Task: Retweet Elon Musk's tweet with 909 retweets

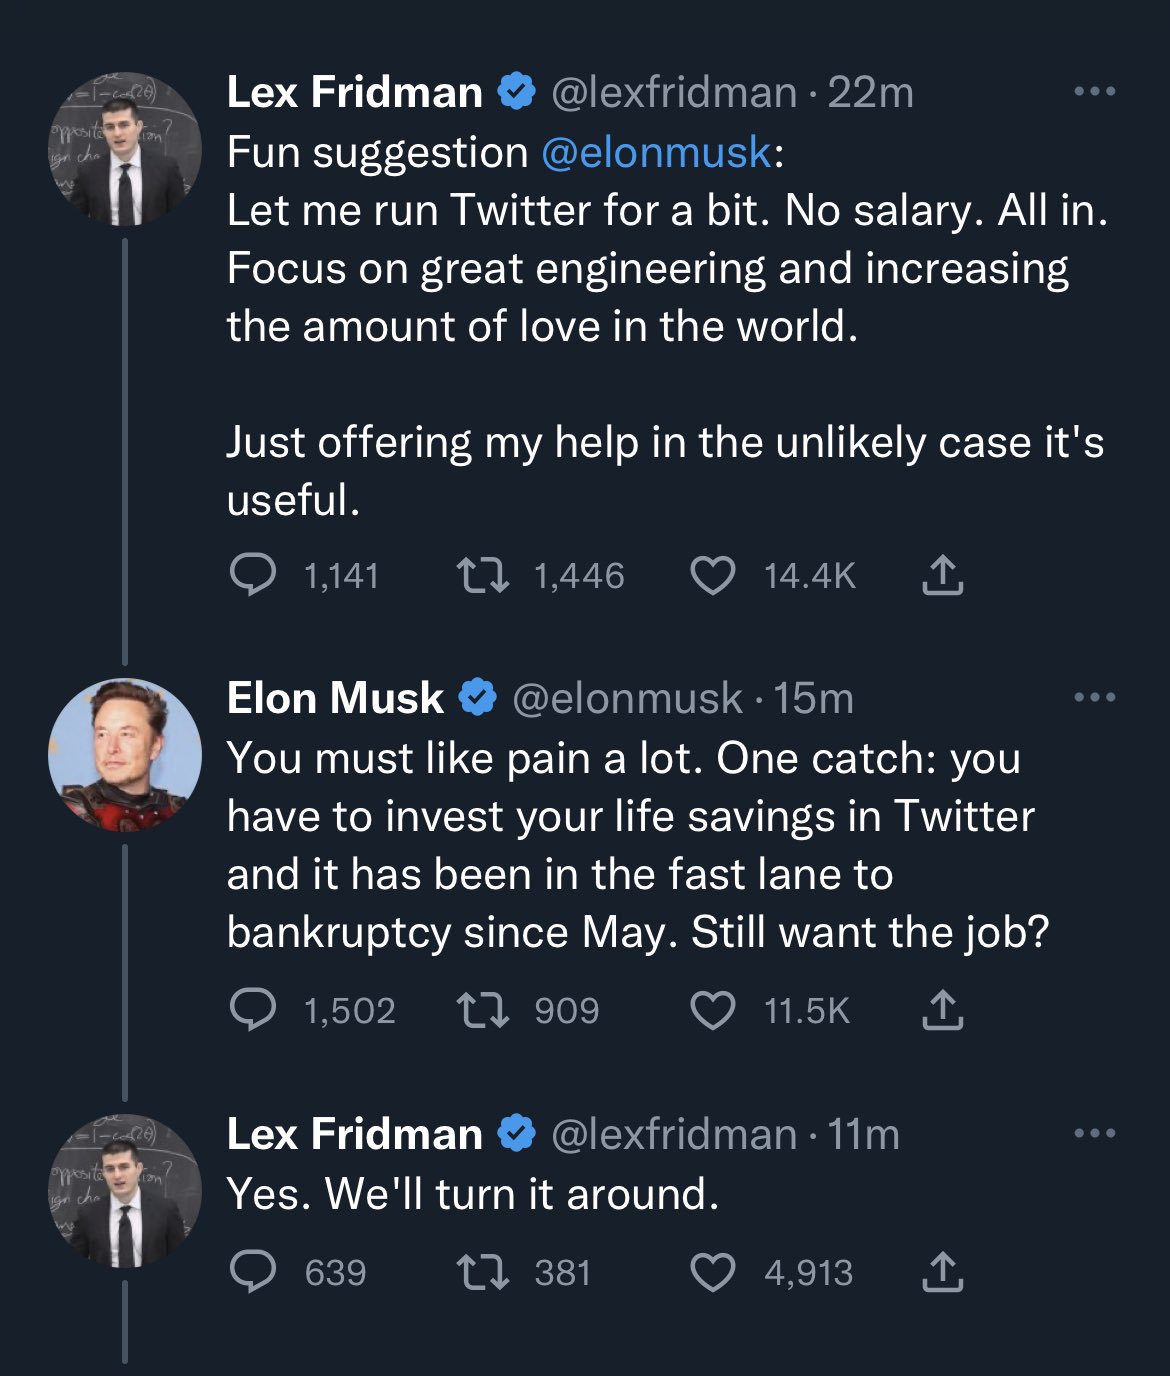Action: [x=483, y=1010]
